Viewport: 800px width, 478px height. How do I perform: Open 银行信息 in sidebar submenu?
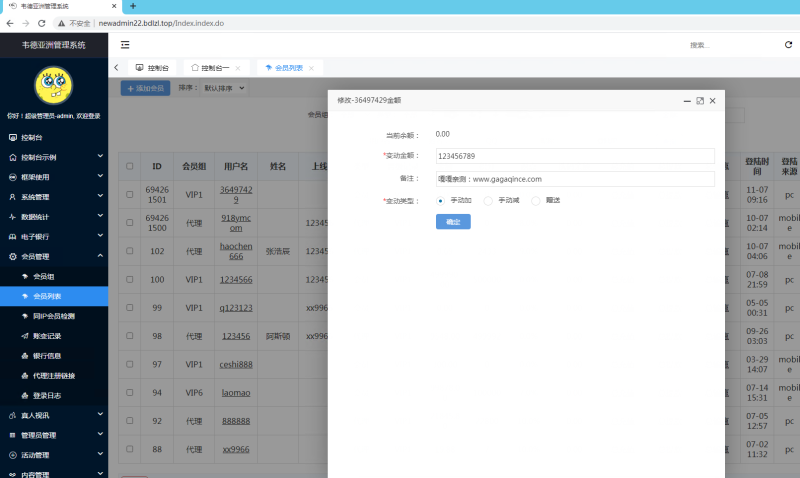pos(54,356)
